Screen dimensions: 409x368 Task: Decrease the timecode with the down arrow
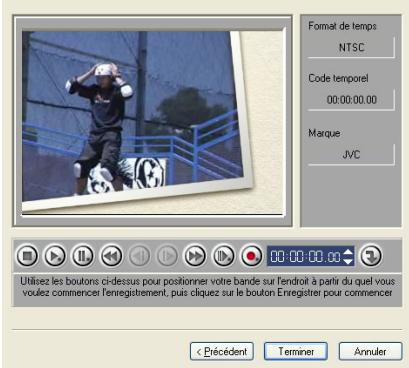348,261
